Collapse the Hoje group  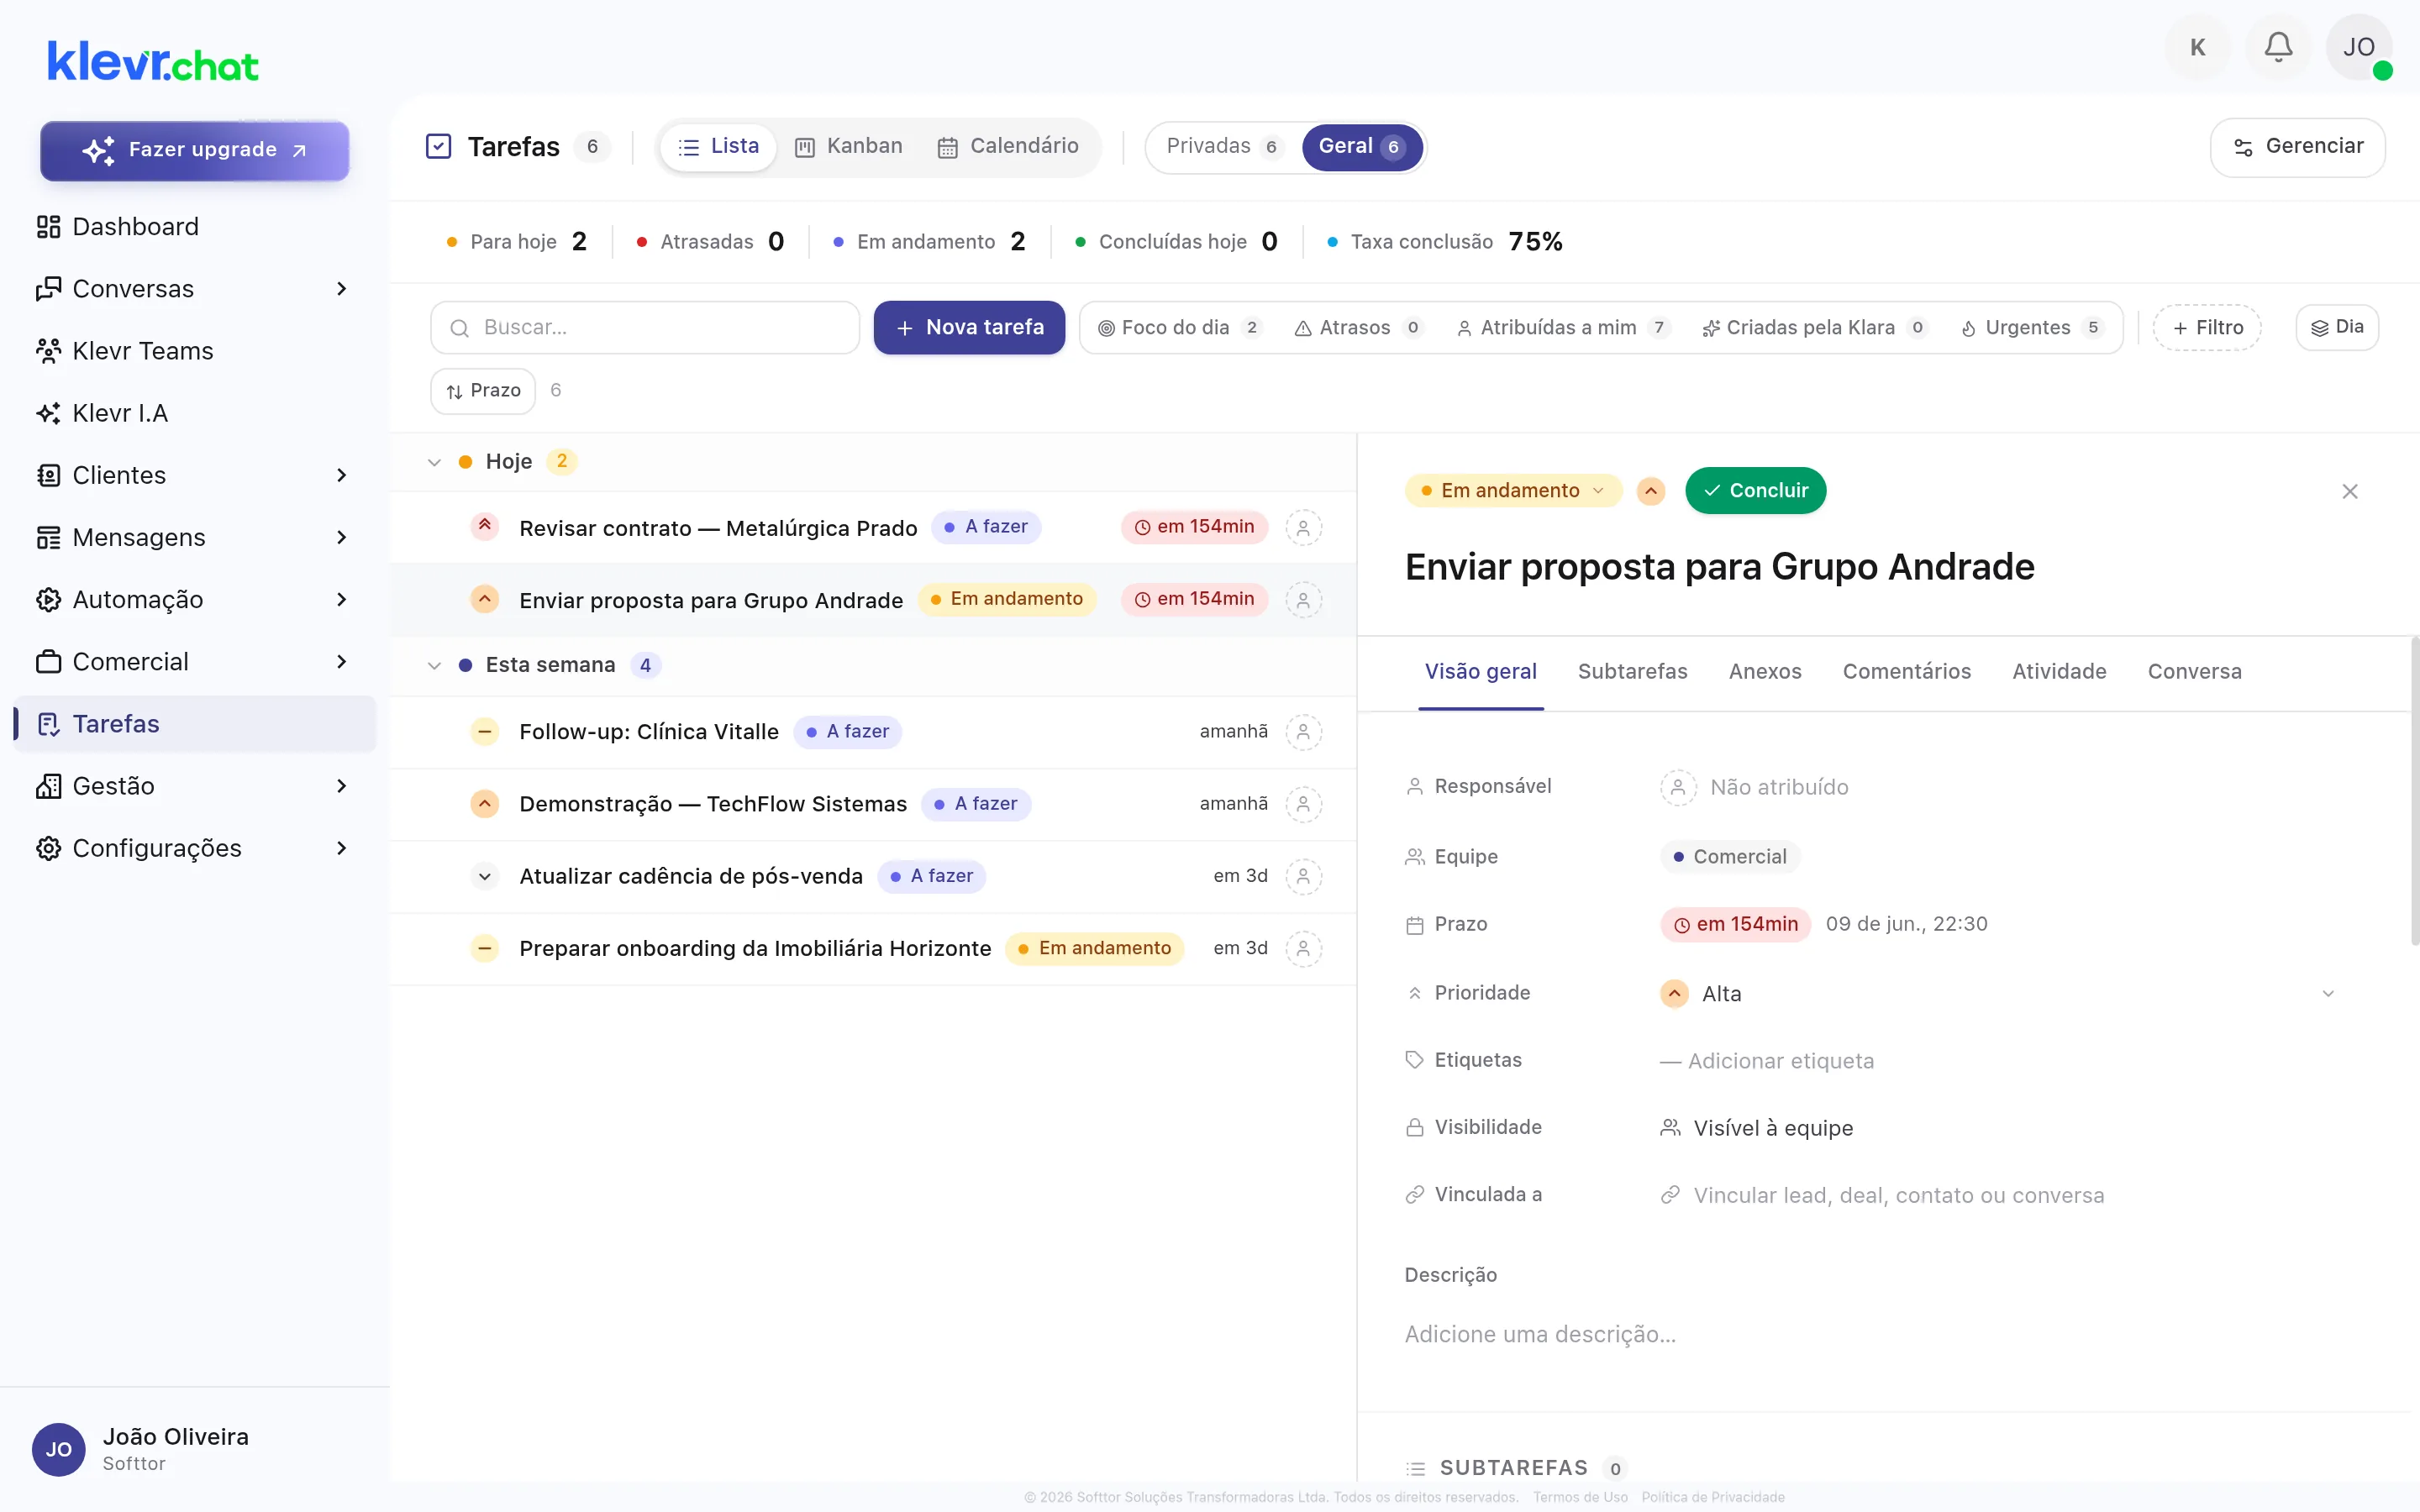434,462
